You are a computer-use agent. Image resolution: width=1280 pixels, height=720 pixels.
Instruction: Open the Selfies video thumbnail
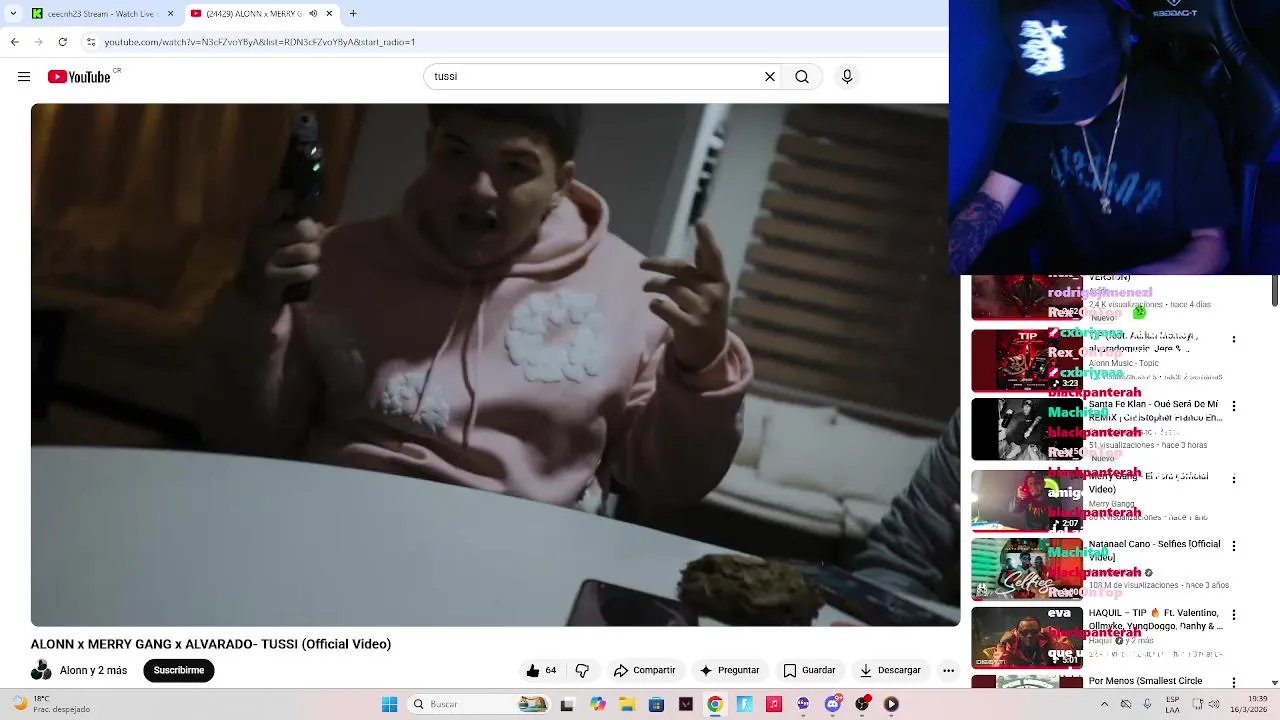pos(1027,570)
